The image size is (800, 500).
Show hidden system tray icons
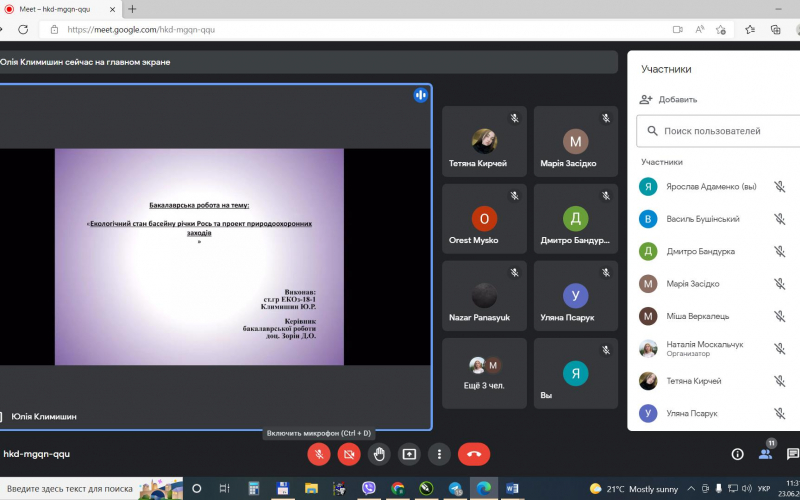tap(691, 489)
